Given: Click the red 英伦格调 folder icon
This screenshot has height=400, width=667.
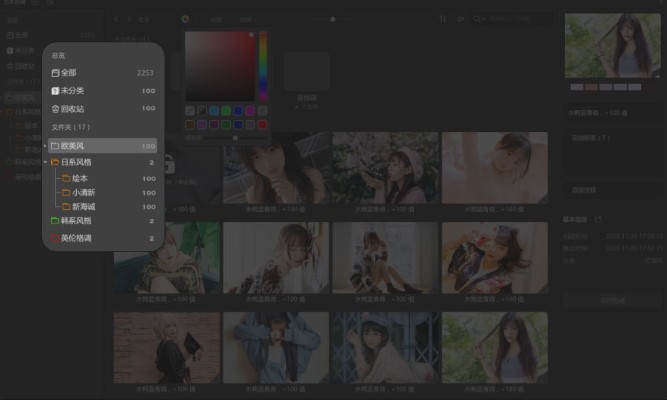Looking at the screenshot, I should click(x=56, y=239).
